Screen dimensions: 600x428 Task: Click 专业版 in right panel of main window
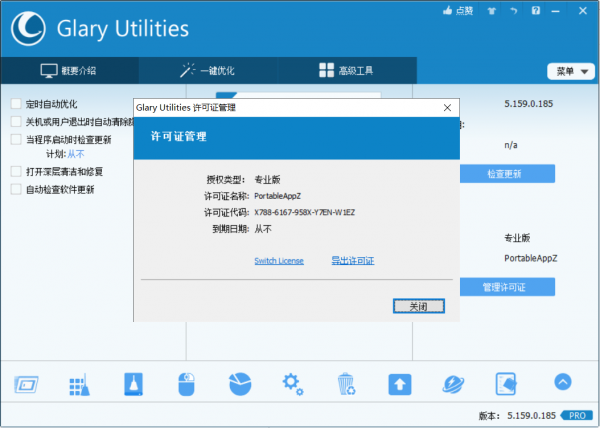pos(517,238)
